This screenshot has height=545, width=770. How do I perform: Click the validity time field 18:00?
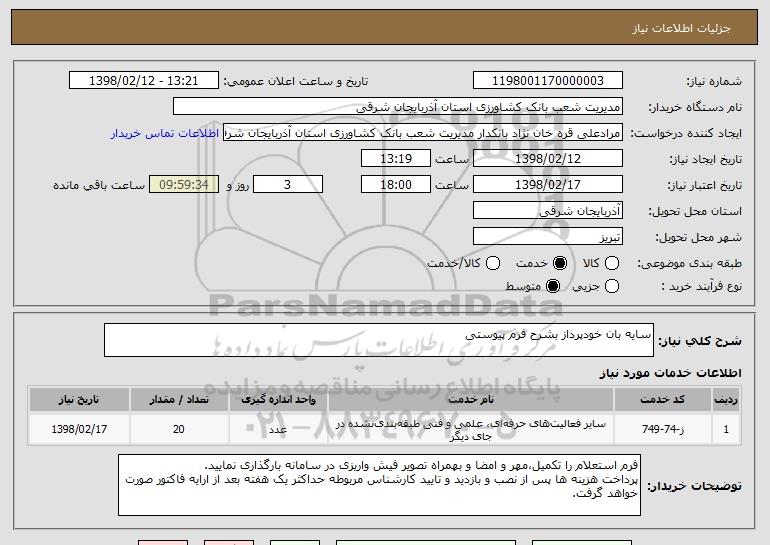coord(396,184)
